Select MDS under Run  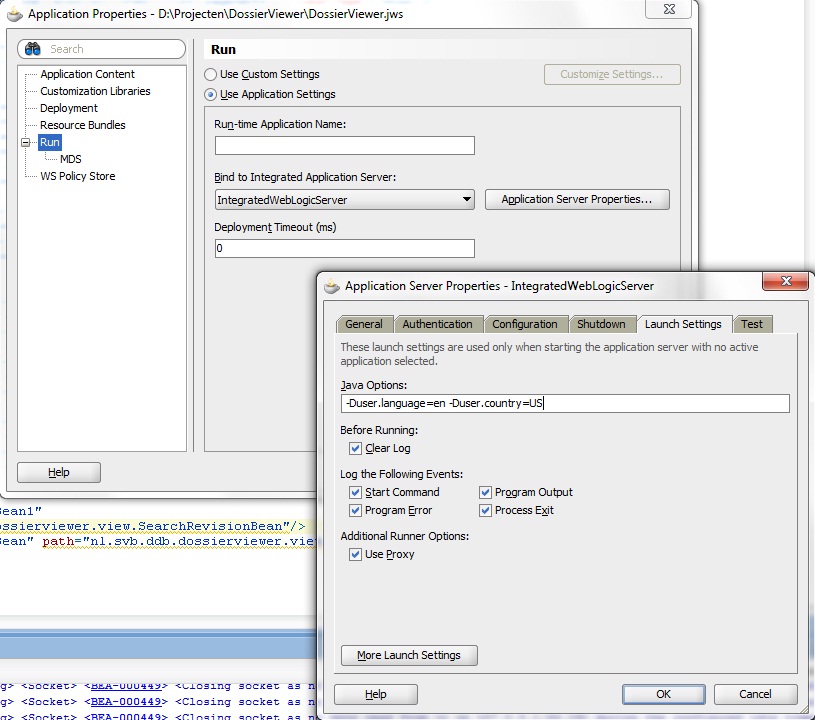(71, 159)
